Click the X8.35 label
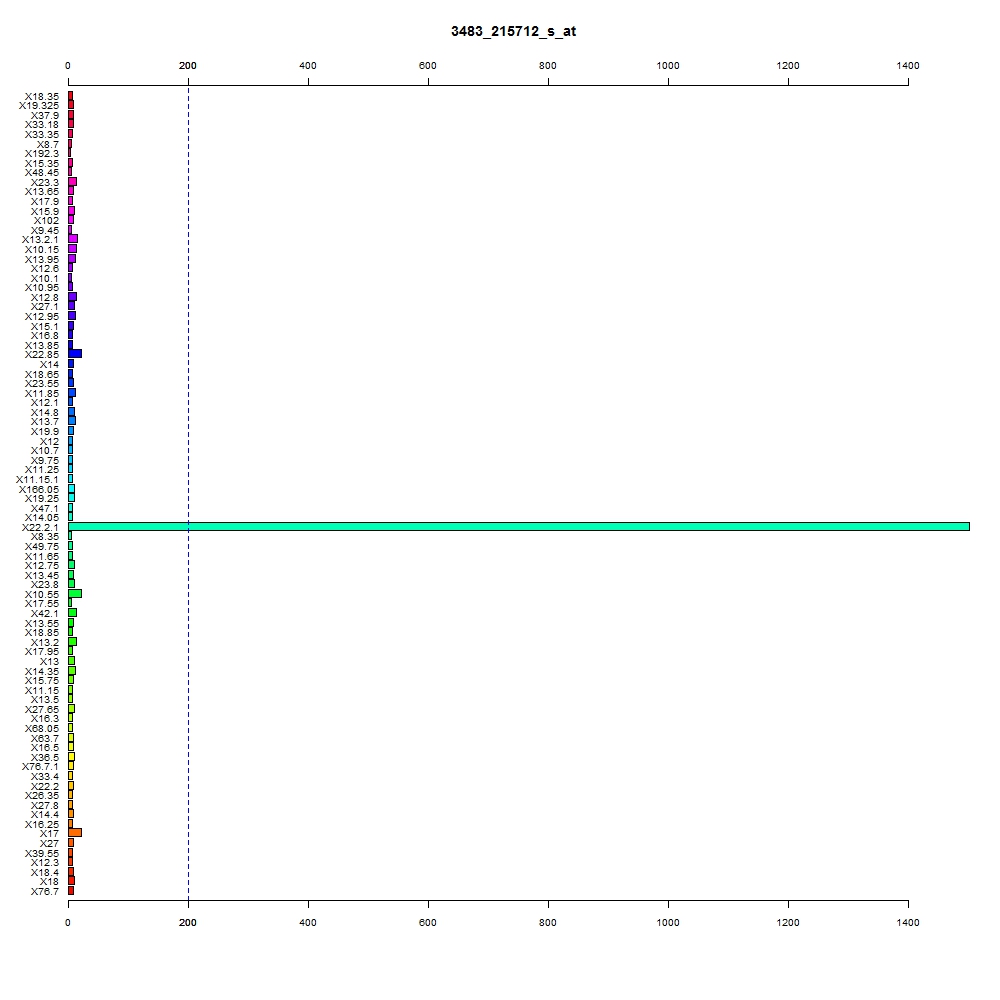Image resolution: width=1000 pixels, height=1000 pixels. [x=45, y=536]
